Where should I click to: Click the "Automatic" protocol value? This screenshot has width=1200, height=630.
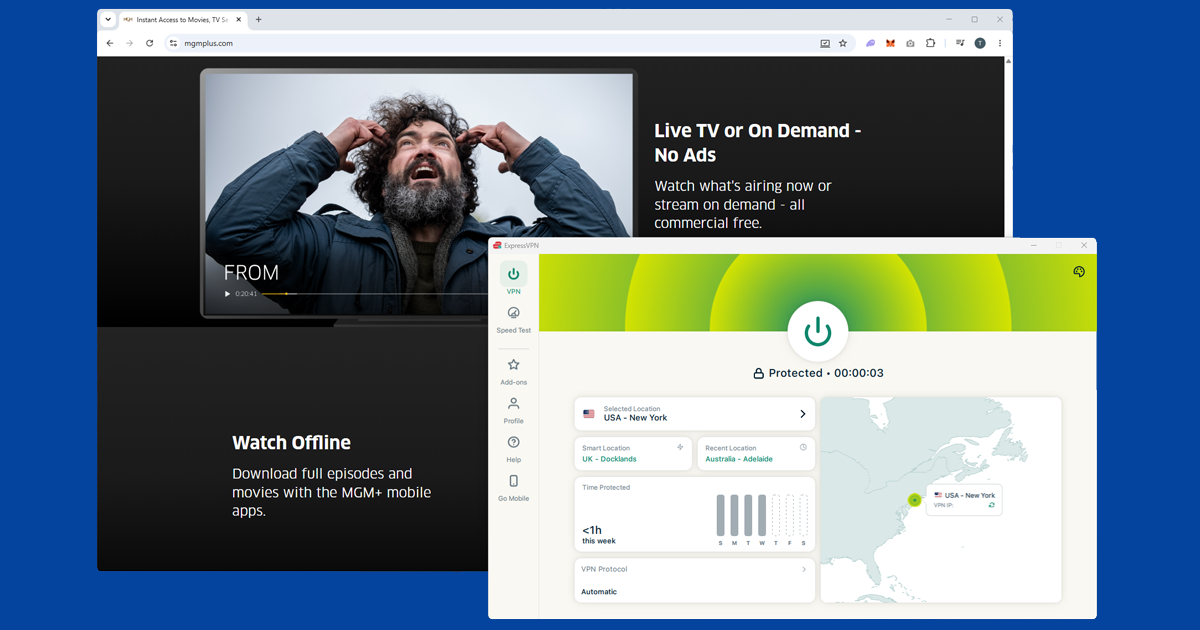(x=599, y=592)
